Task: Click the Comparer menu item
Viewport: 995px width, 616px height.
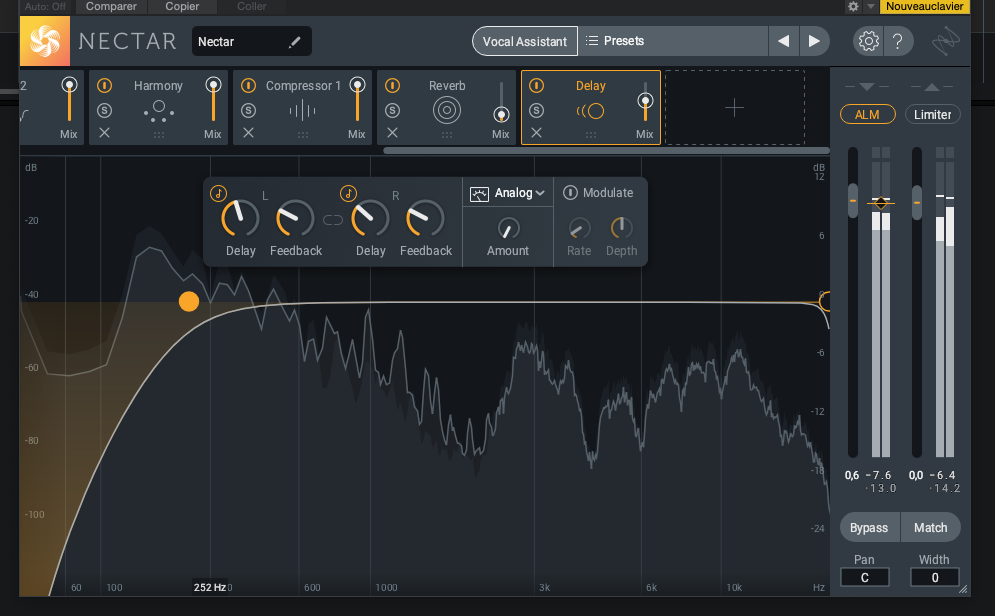Action: (110, 7)
